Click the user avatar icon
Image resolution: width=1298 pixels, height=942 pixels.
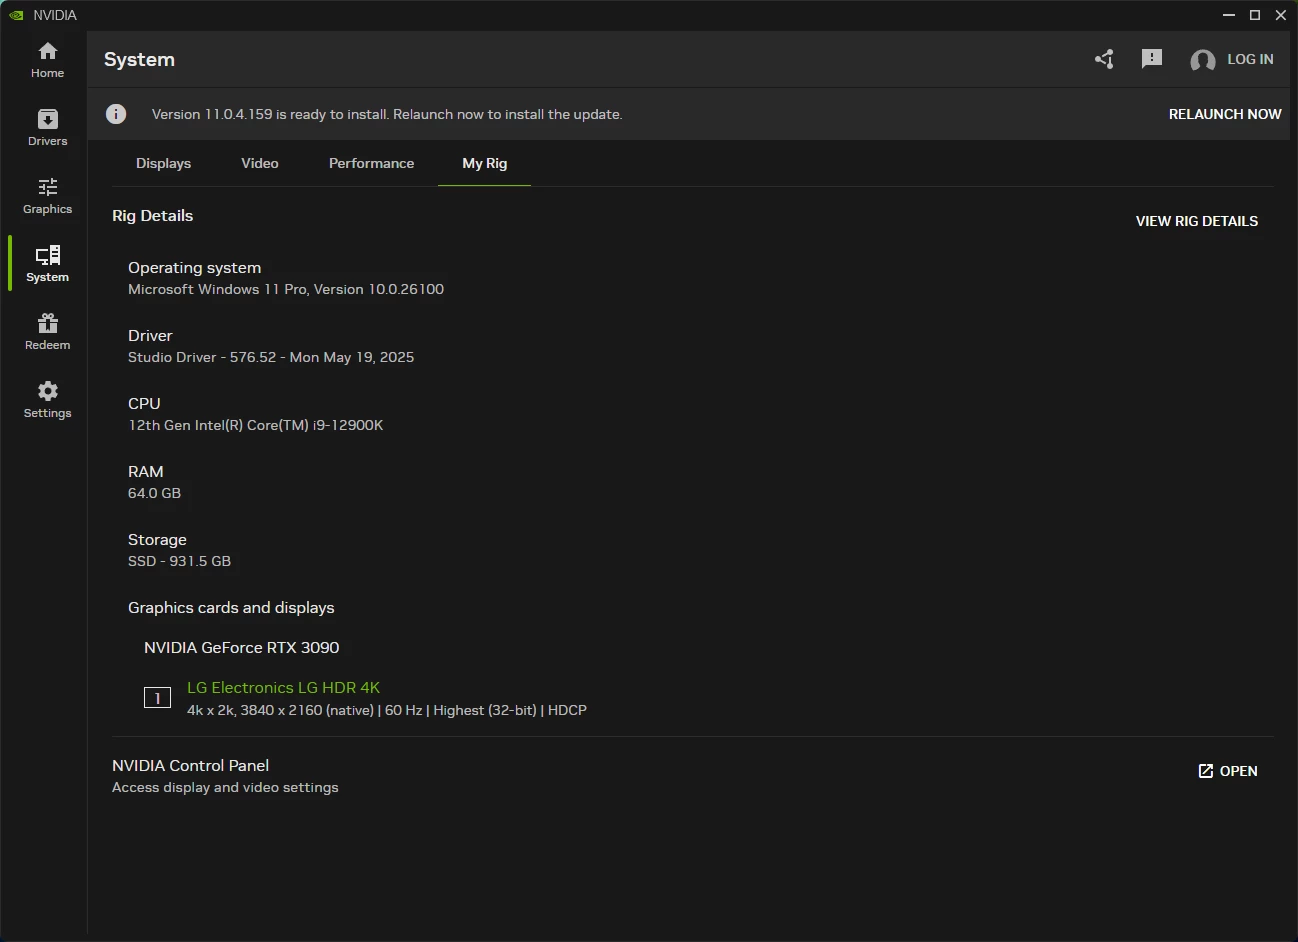(1202, 60)
